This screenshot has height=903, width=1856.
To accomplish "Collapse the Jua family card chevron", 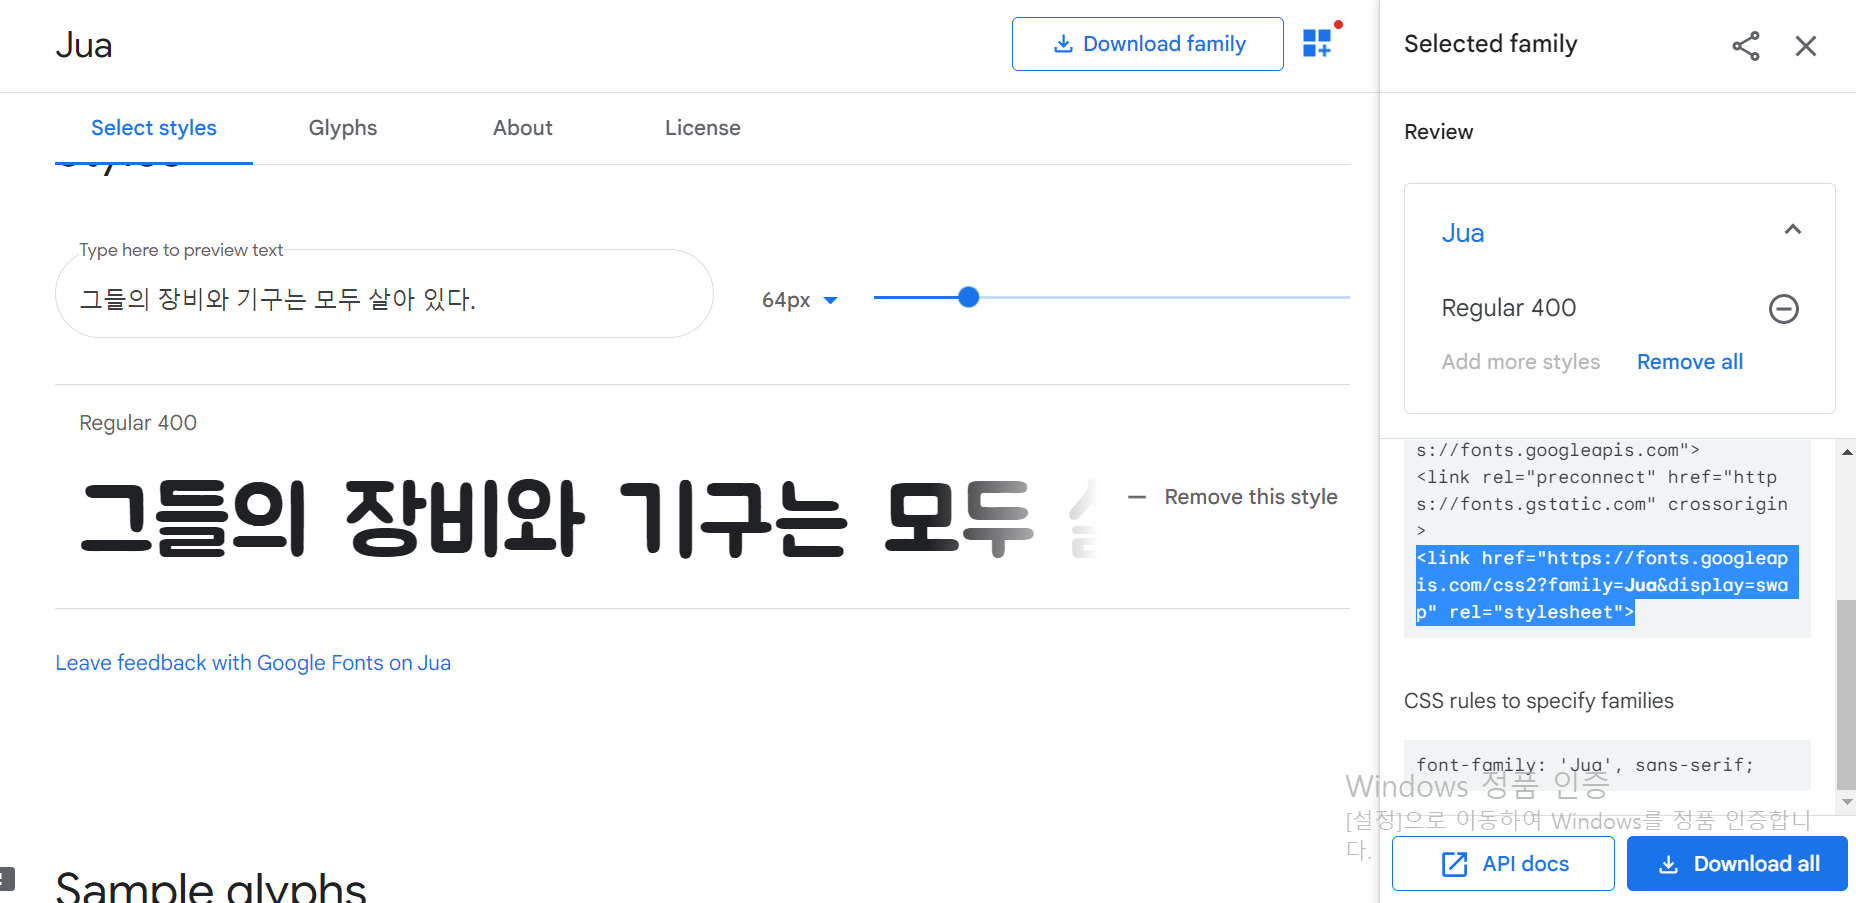I will (x=1793, y=230).
